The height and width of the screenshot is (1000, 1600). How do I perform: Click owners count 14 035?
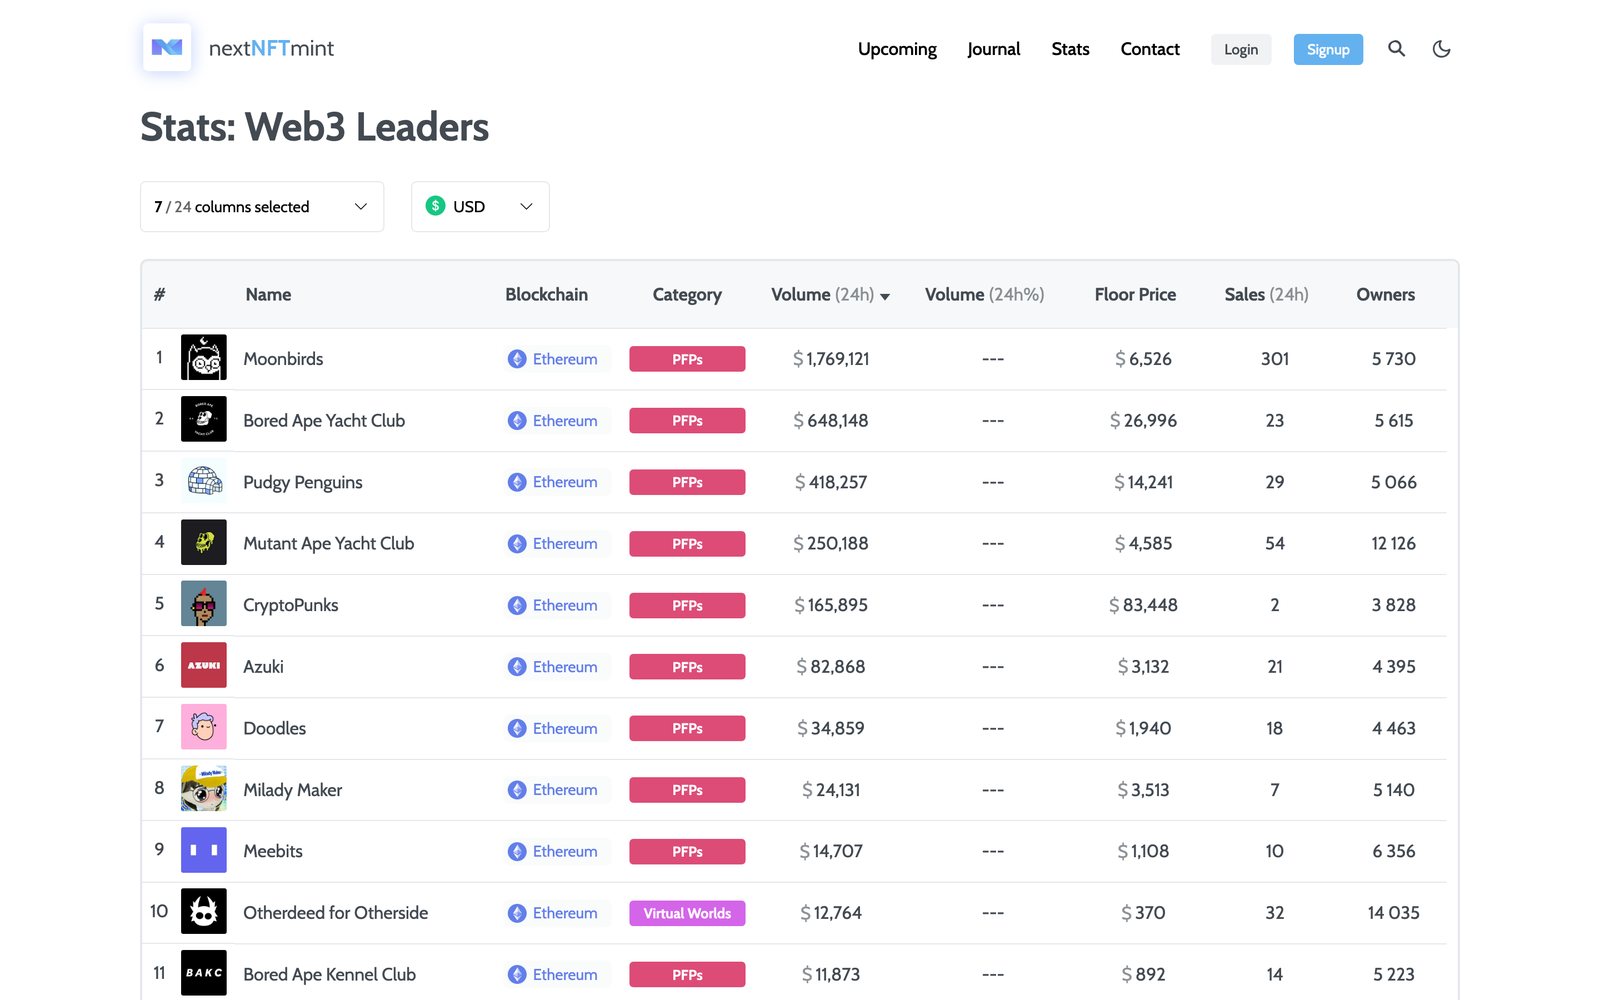1393,913
